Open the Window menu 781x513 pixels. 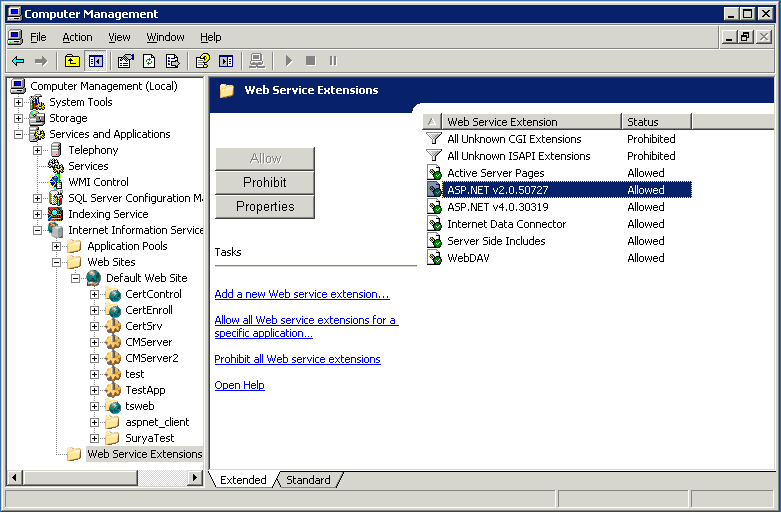click(x=165, y=37)
